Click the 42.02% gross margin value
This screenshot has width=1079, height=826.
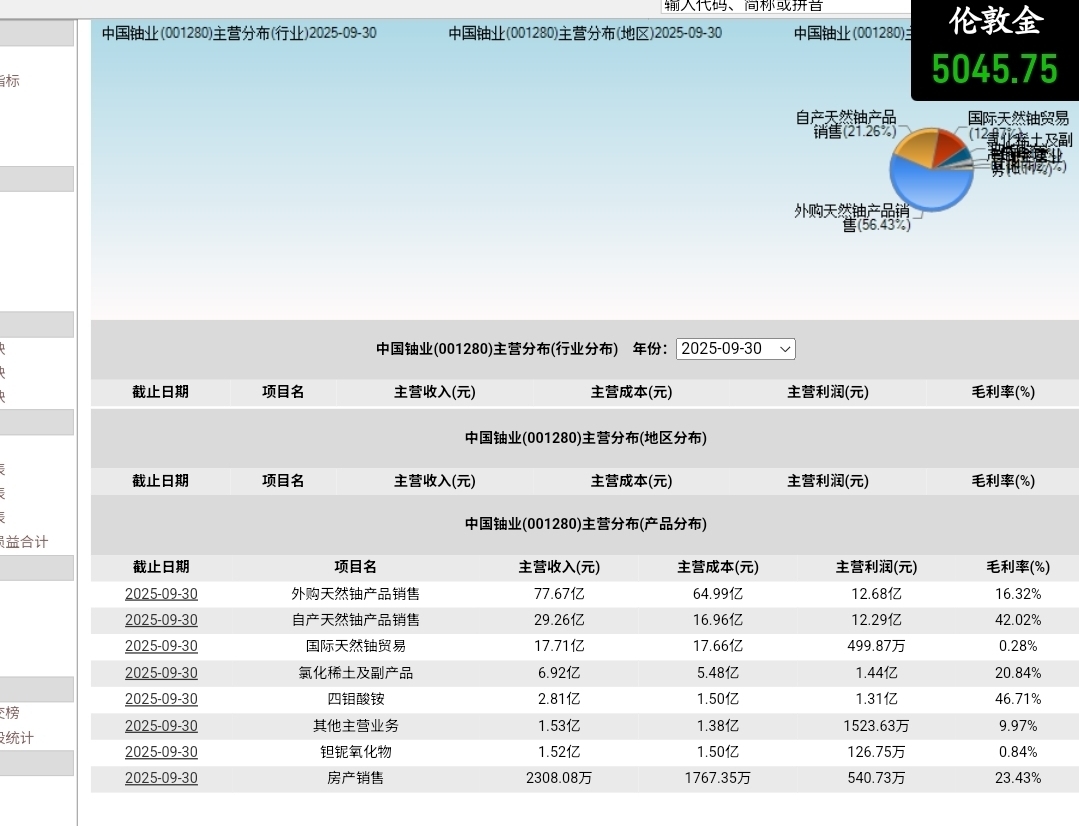(1018, 620)
